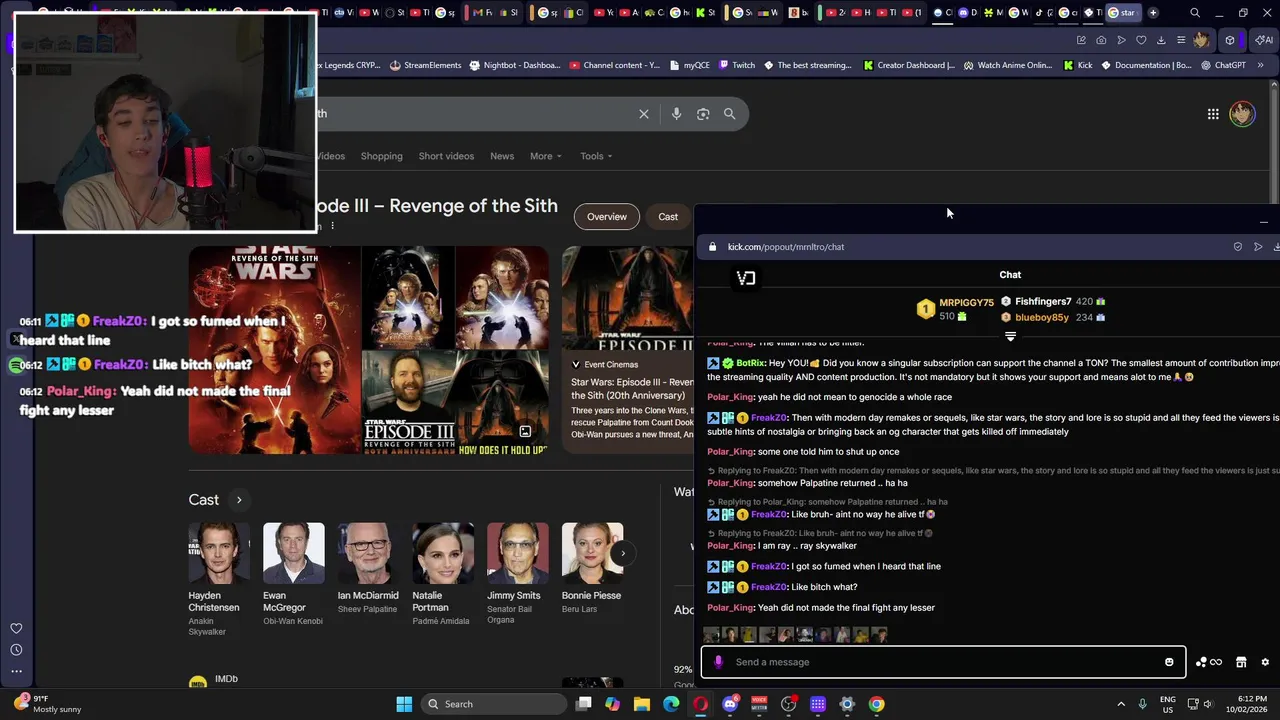Expand the More search filter dropdown
1280x720 pixels.
[x=546, y=156]
